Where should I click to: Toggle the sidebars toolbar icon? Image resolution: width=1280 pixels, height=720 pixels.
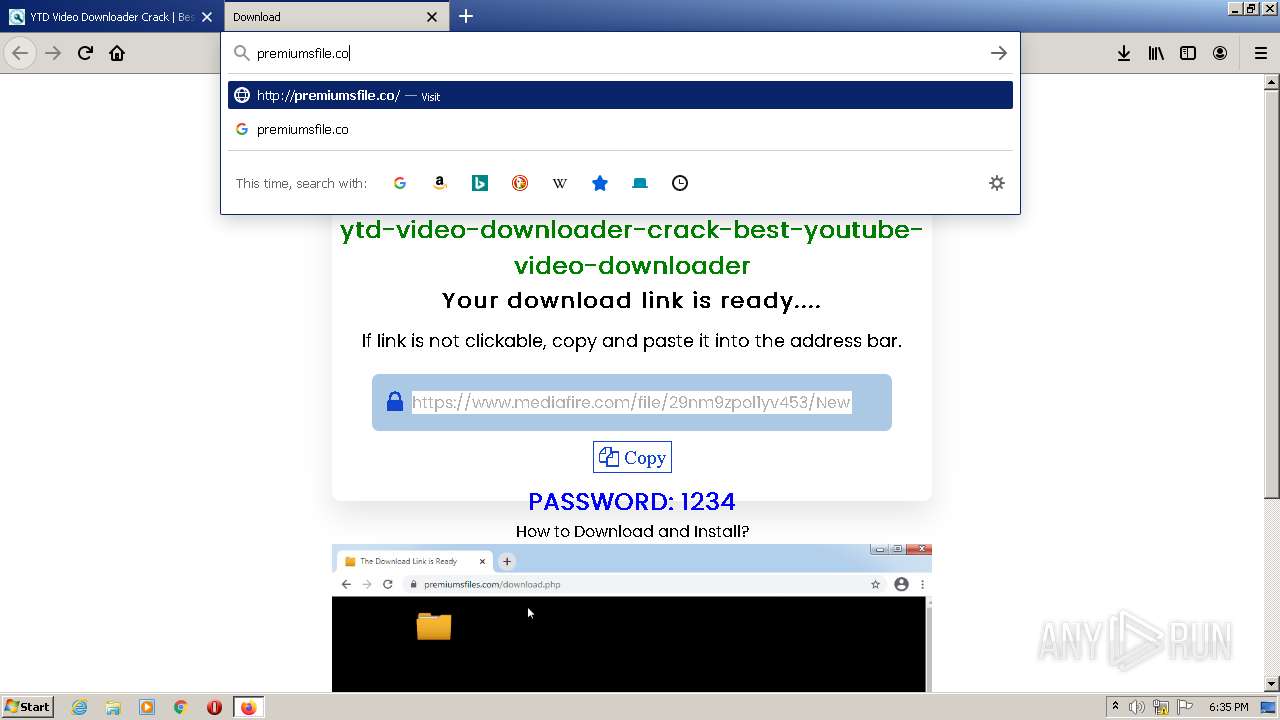1188,53
